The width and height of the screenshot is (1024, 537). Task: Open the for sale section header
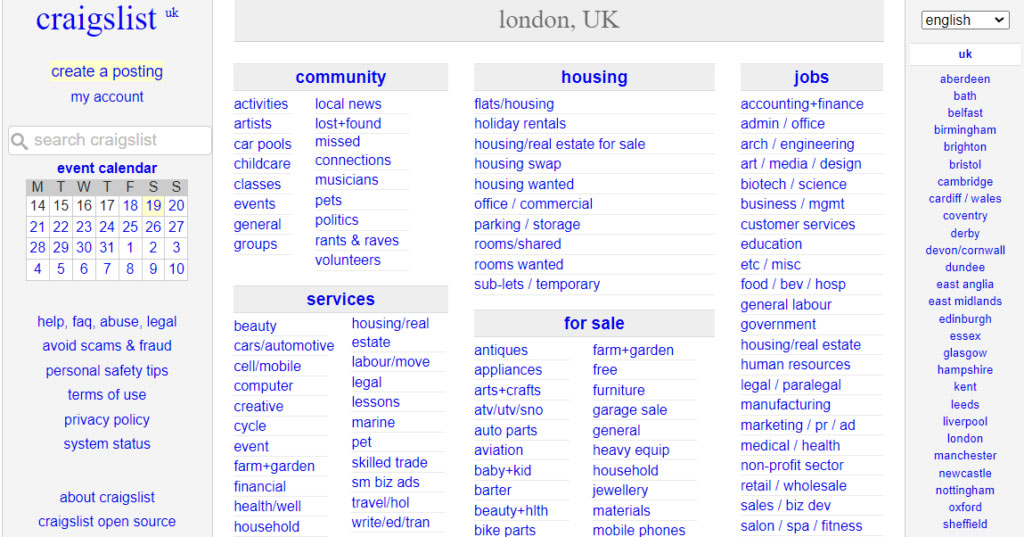594,323
